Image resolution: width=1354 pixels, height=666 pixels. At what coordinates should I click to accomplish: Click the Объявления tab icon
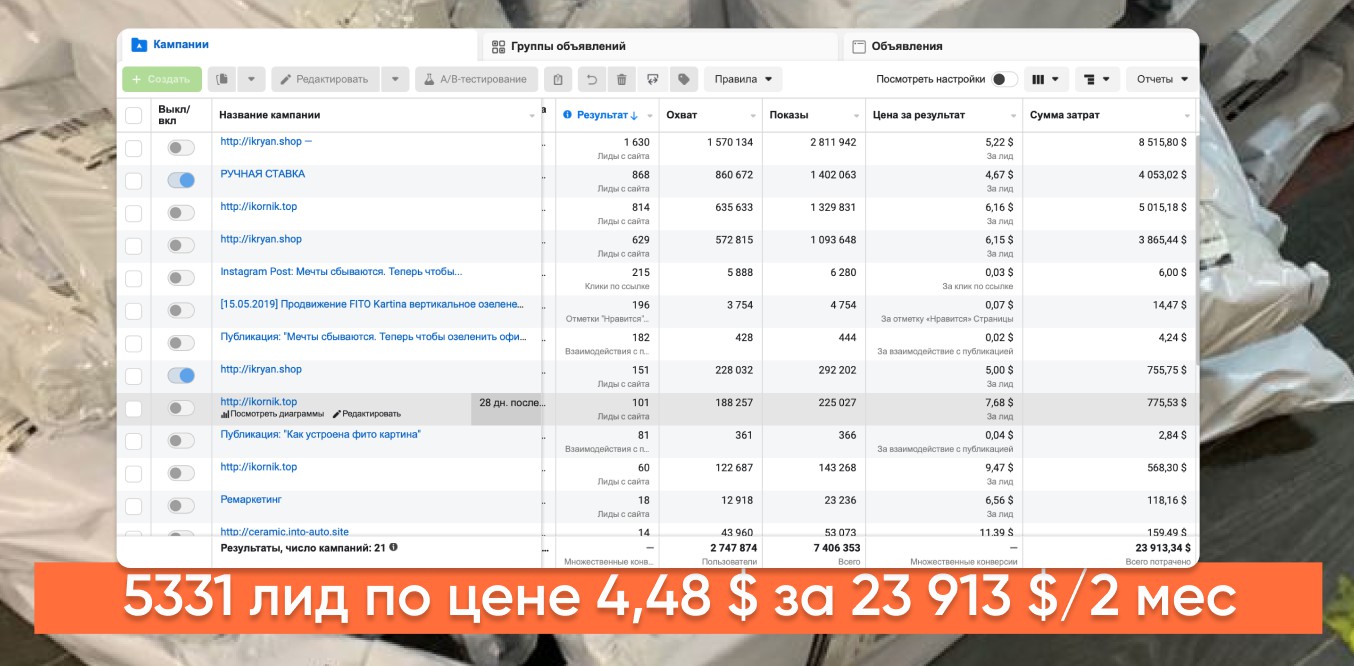[x=858, y=46]
